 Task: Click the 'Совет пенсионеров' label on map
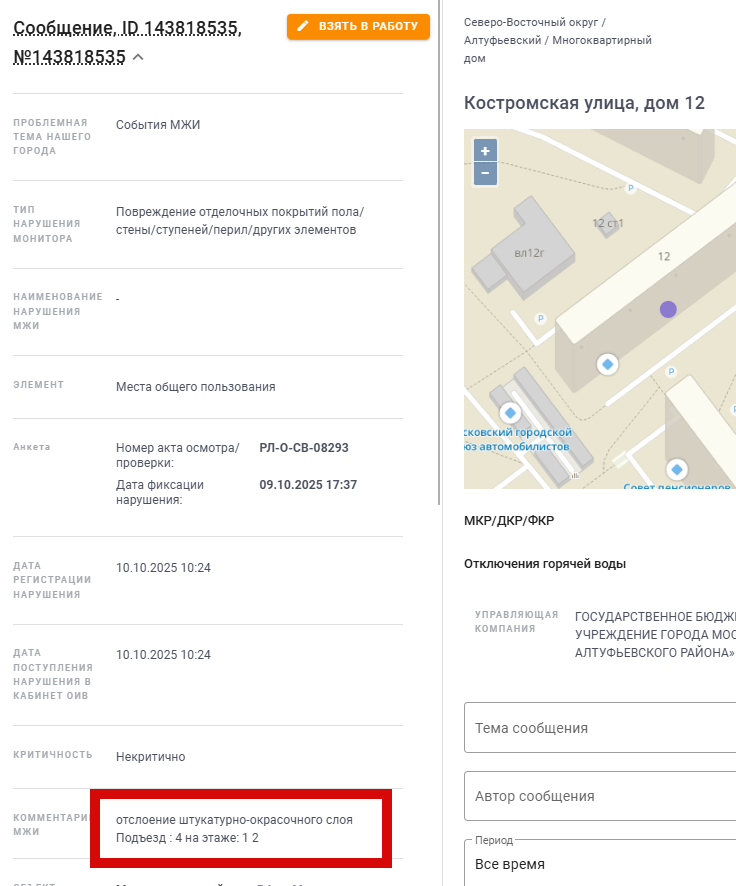pos(677,486)
